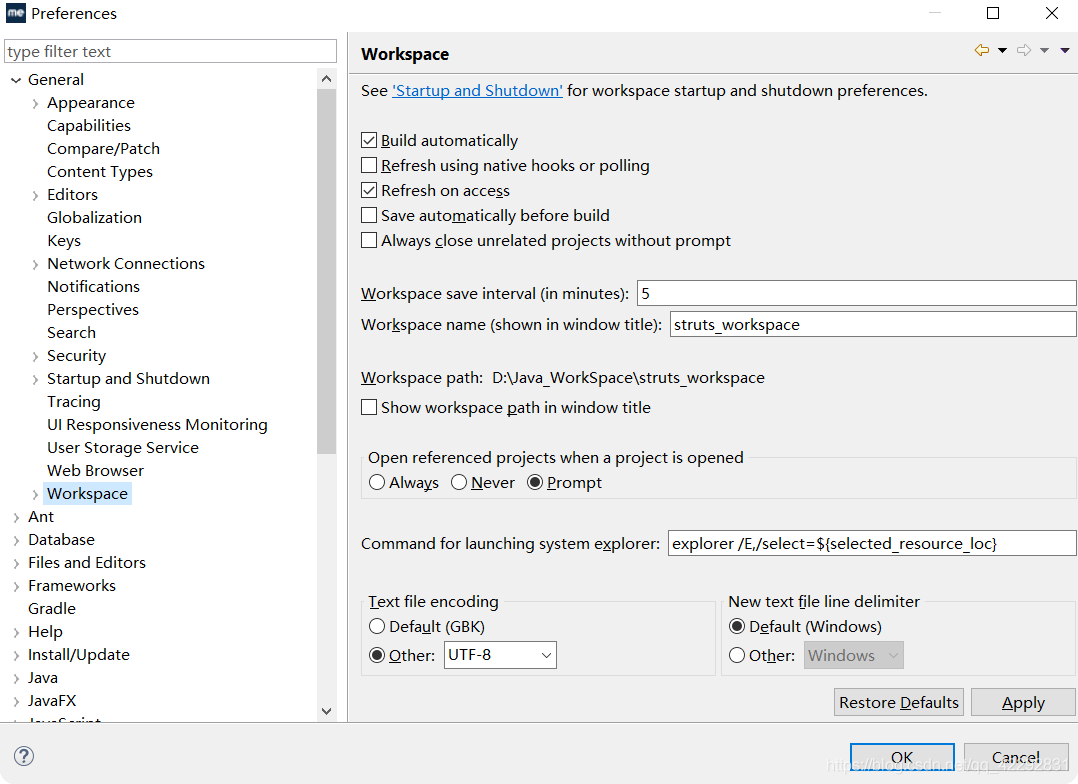Expand the Editors tree node
The width and height of the screenshot is (1078, 784).
tap(35, 196)
